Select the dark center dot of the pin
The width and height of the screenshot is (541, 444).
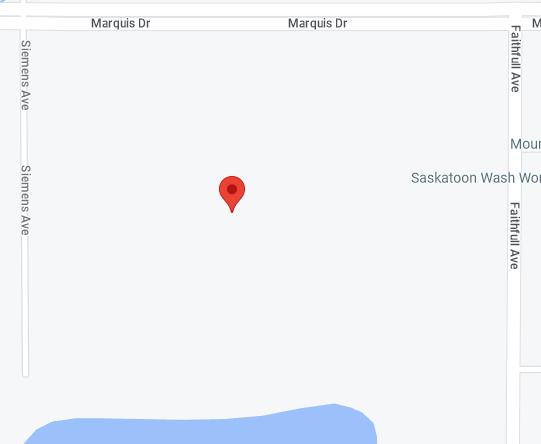tap(232, 189)
